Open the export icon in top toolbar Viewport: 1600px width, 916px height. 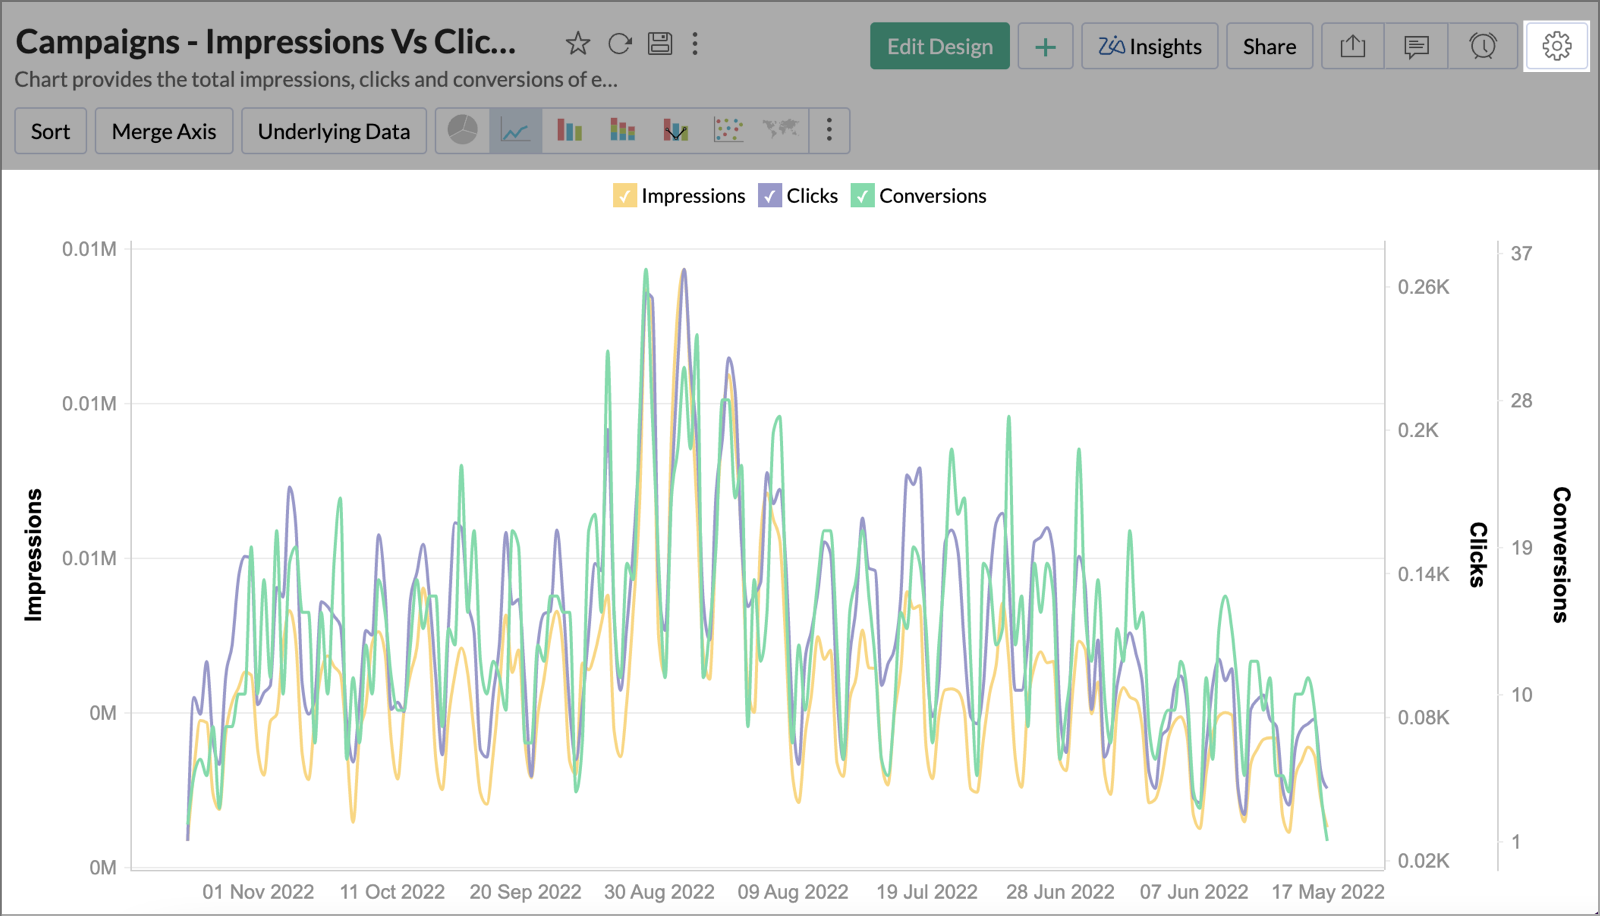pos(1352,46)
